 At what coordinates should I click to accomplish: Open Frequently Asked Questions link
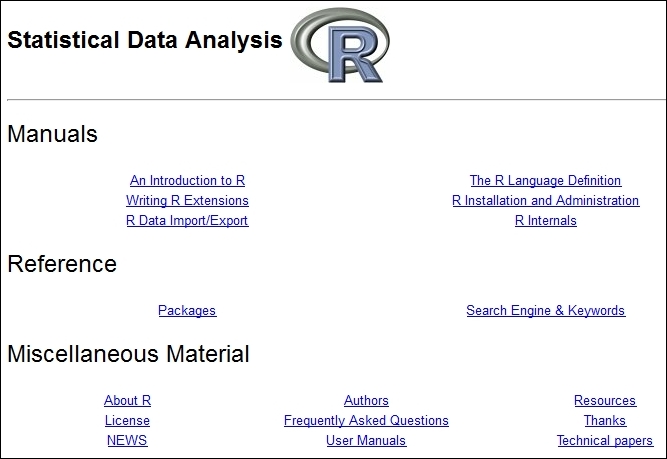[x=366, y=420]
